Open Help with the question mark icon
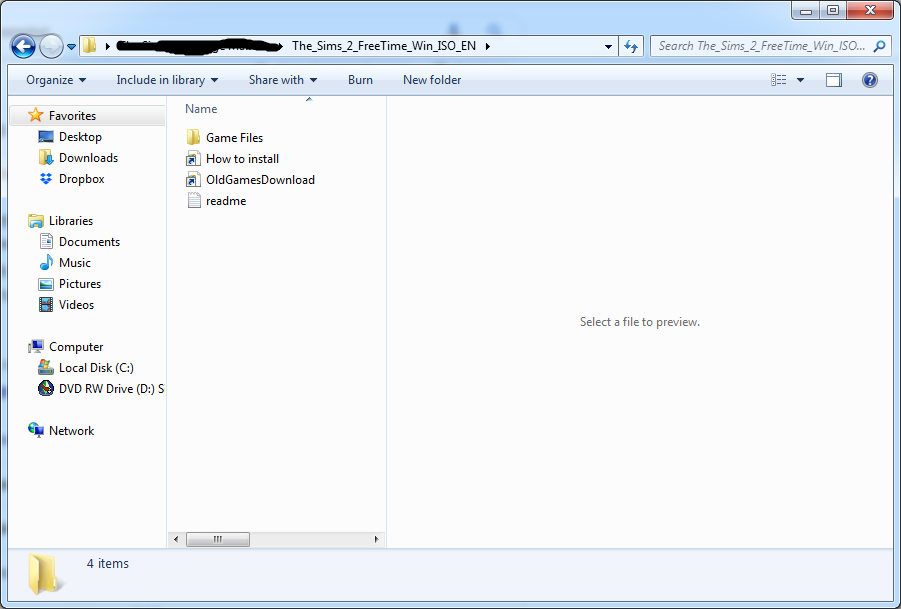901x609 pixels. coord(869,80)
